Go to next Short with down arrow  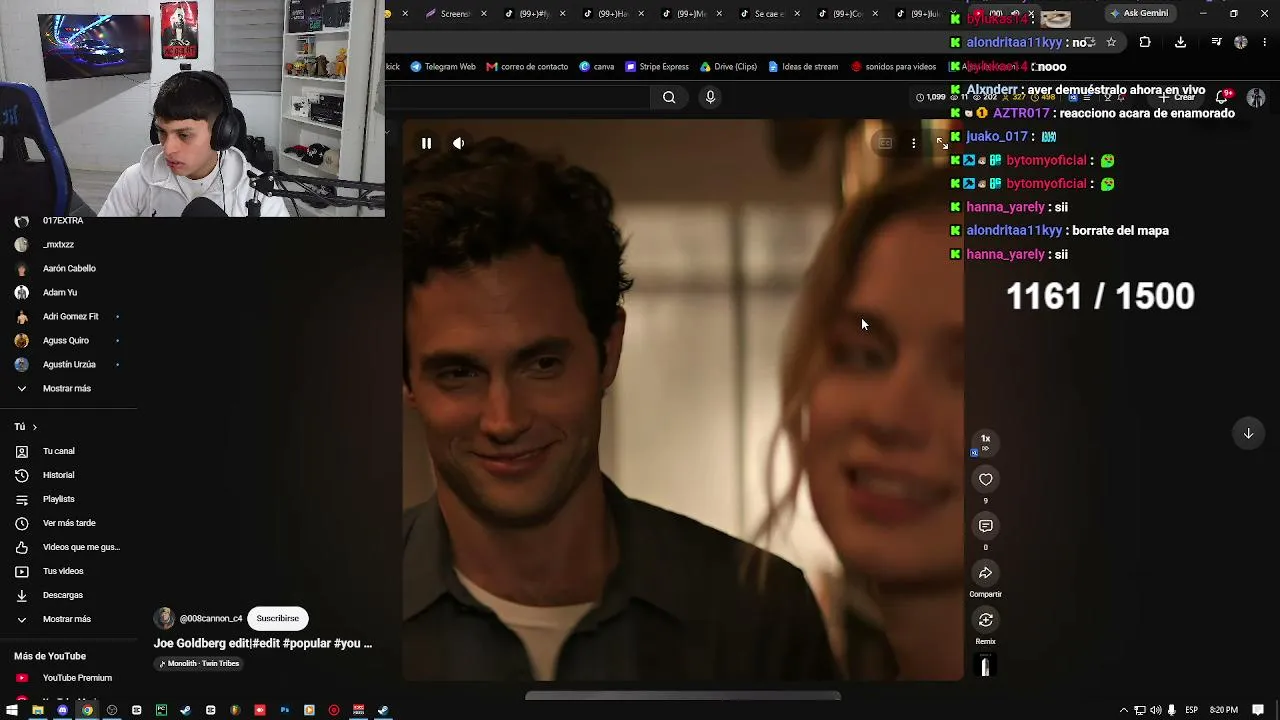1248,433
